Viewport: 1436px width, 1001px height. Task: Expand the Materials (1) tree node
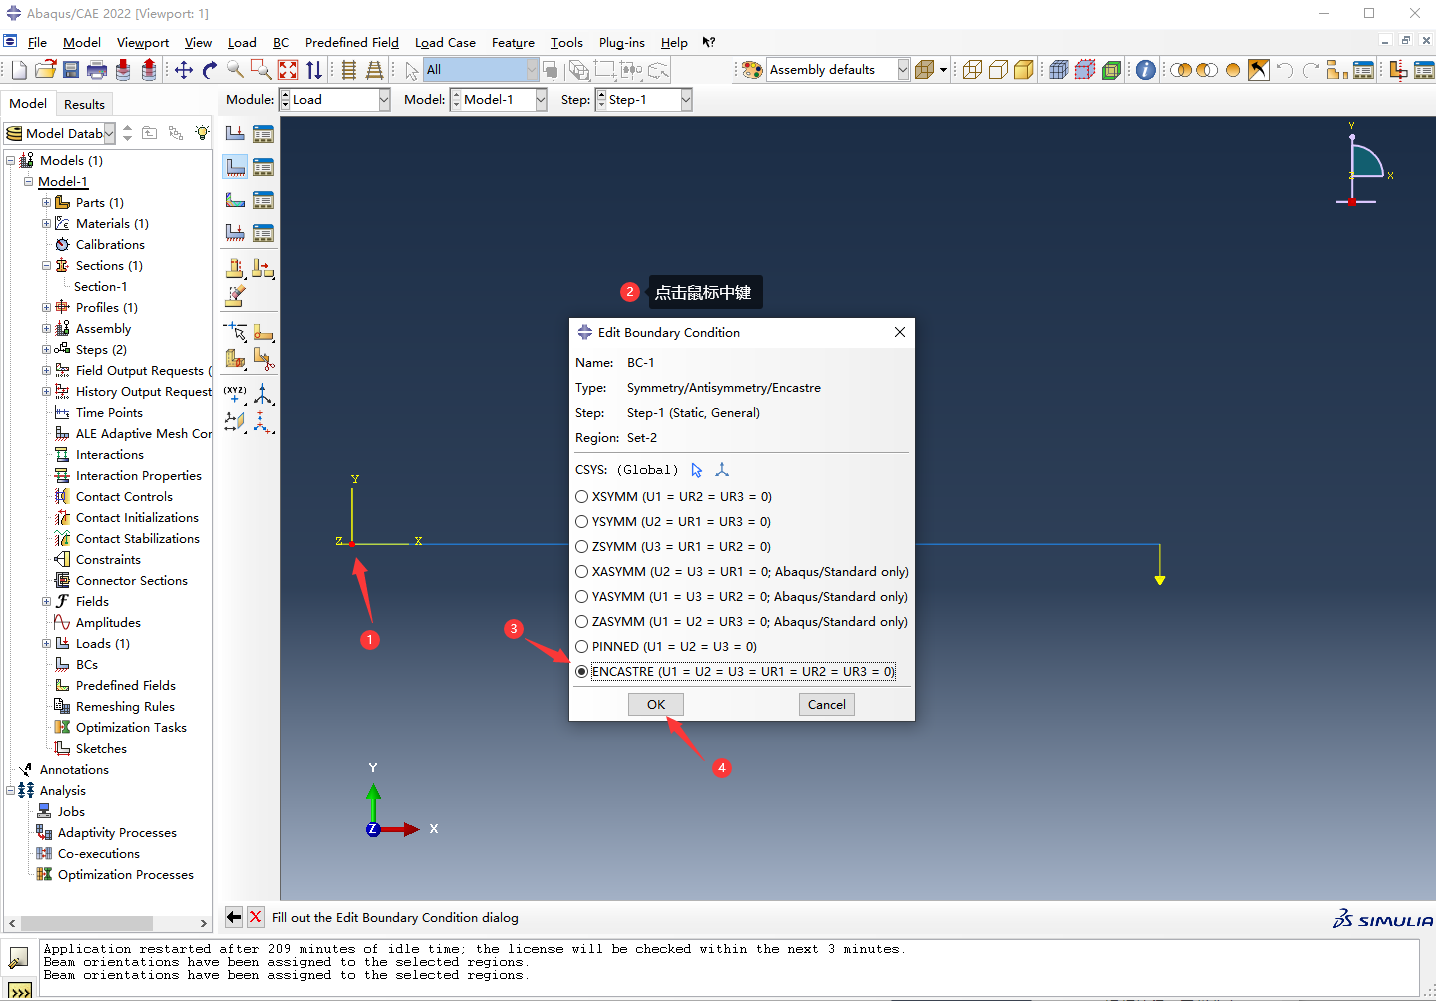pyautogui.click(x=46, y=224)
